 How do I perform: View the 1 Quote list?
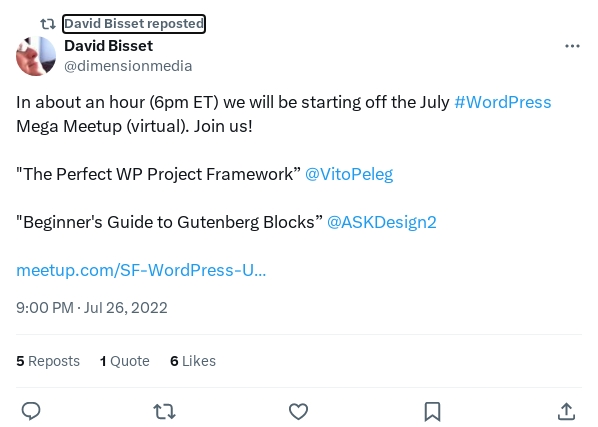(125, 361)
